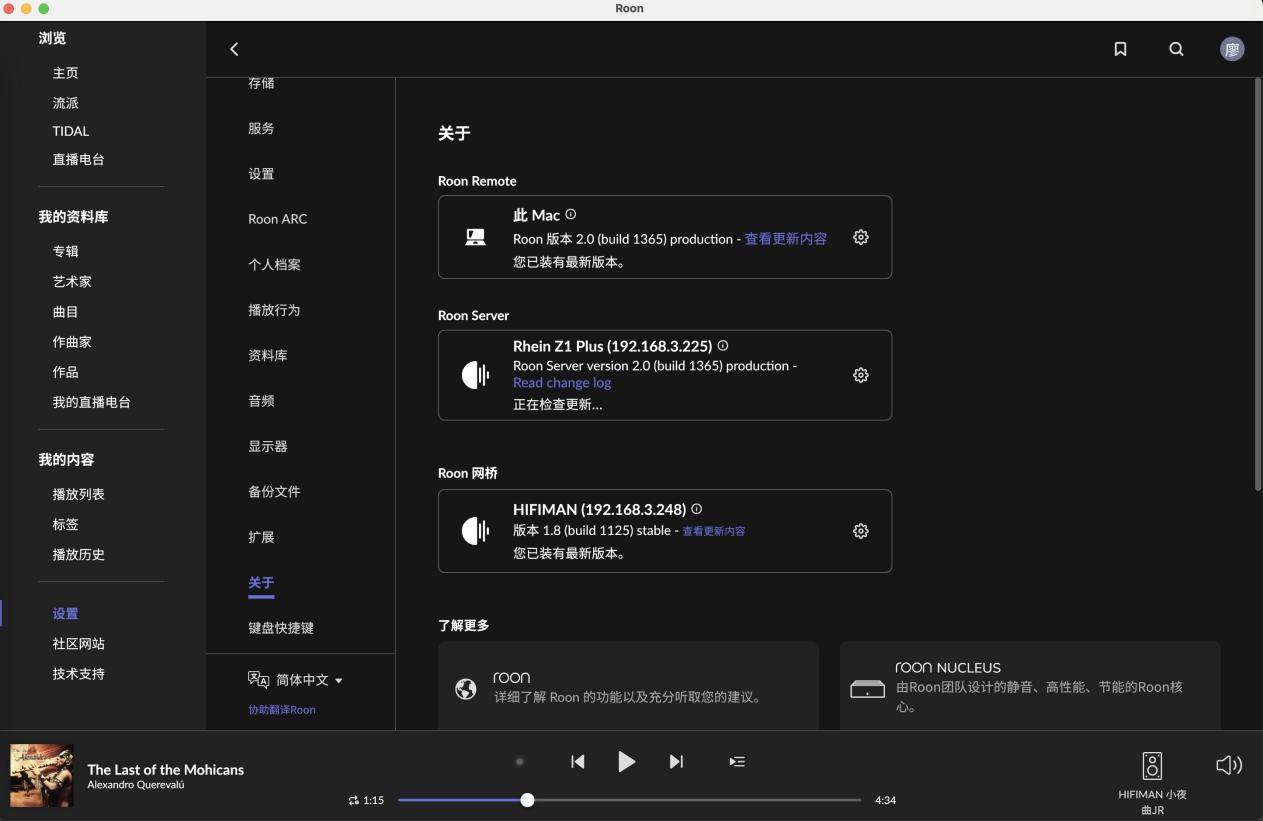Open 曲目 in library sidebar
Viewport: 1263px width, 821px height.
coord(66,312)
